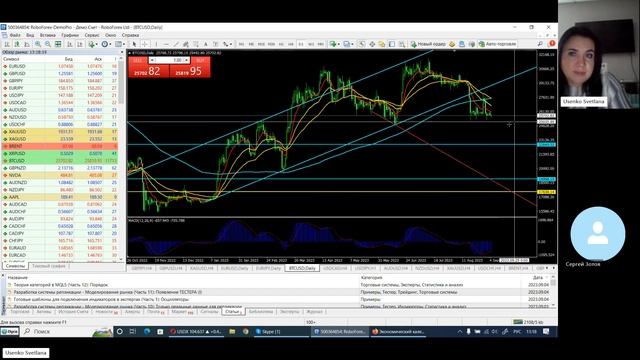
Task: Open the Файл menu
Action: [x=14, y=36]
